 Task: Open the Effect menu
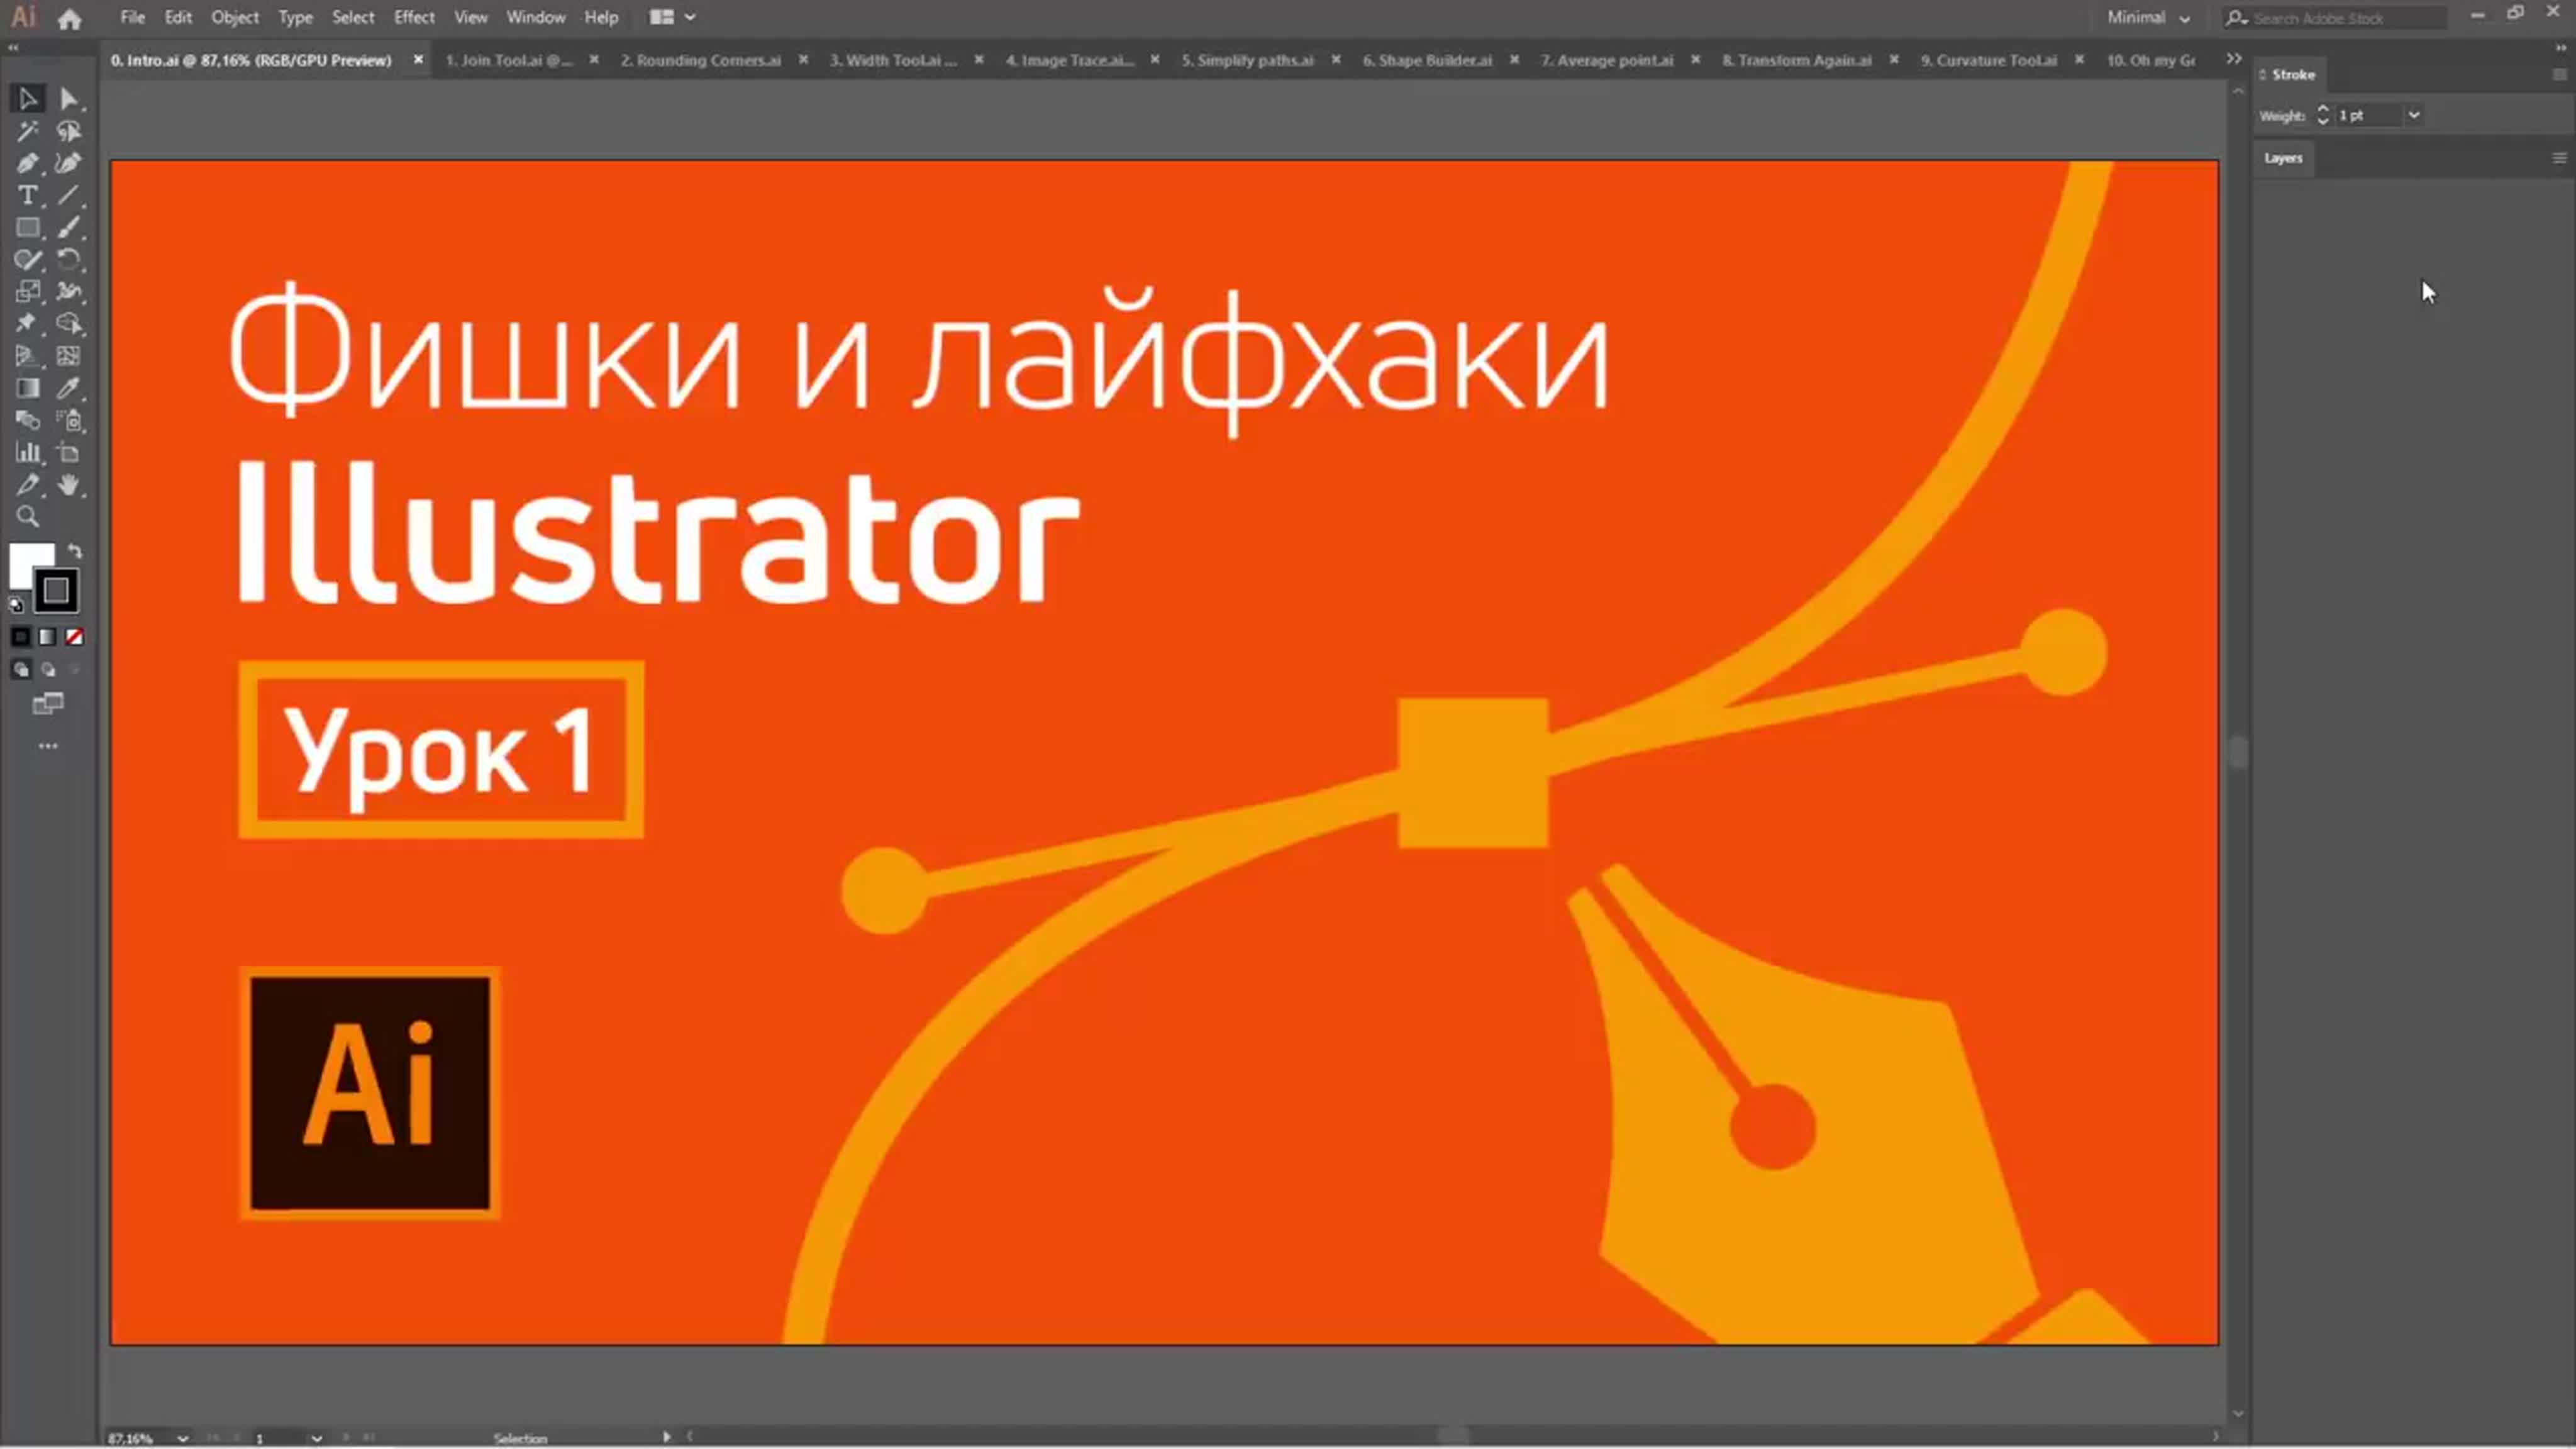pyautogui.click(x=414, y=17)
